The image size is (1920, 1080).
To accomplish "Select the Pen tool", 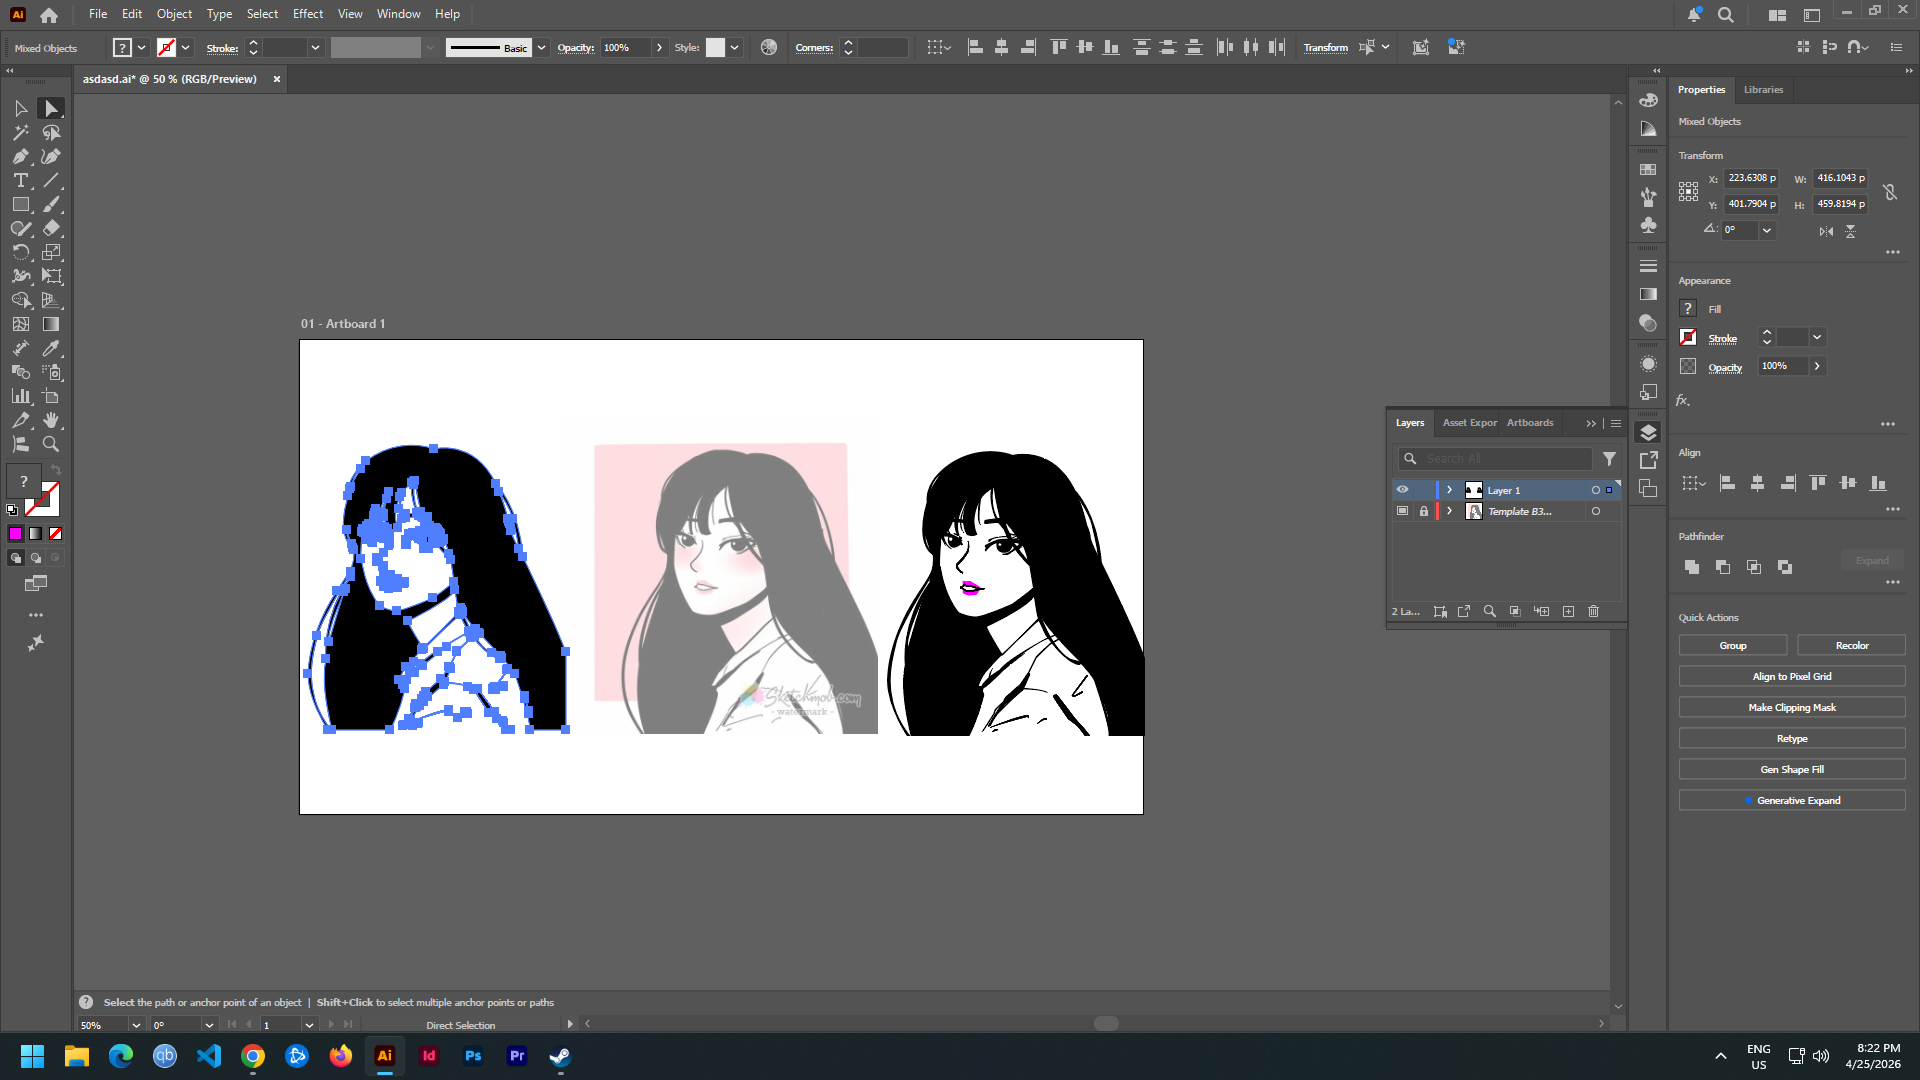I will click(x=20, y=156).
